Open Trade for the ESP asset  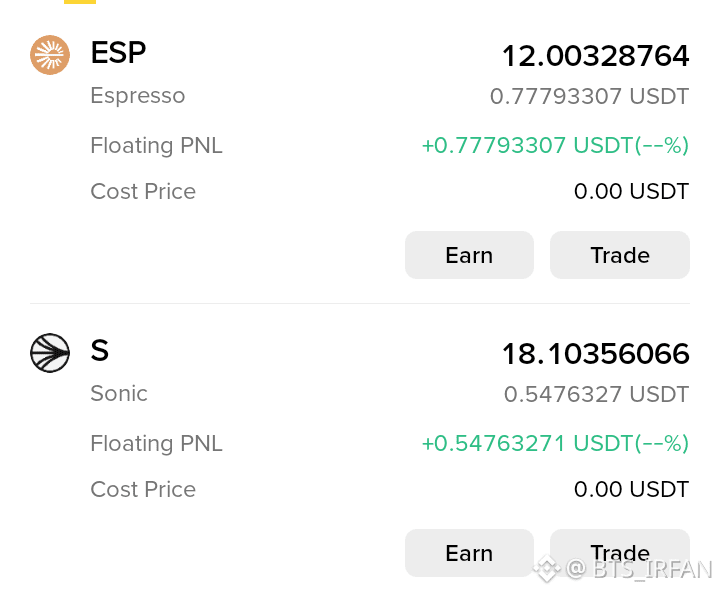(620, 255)
